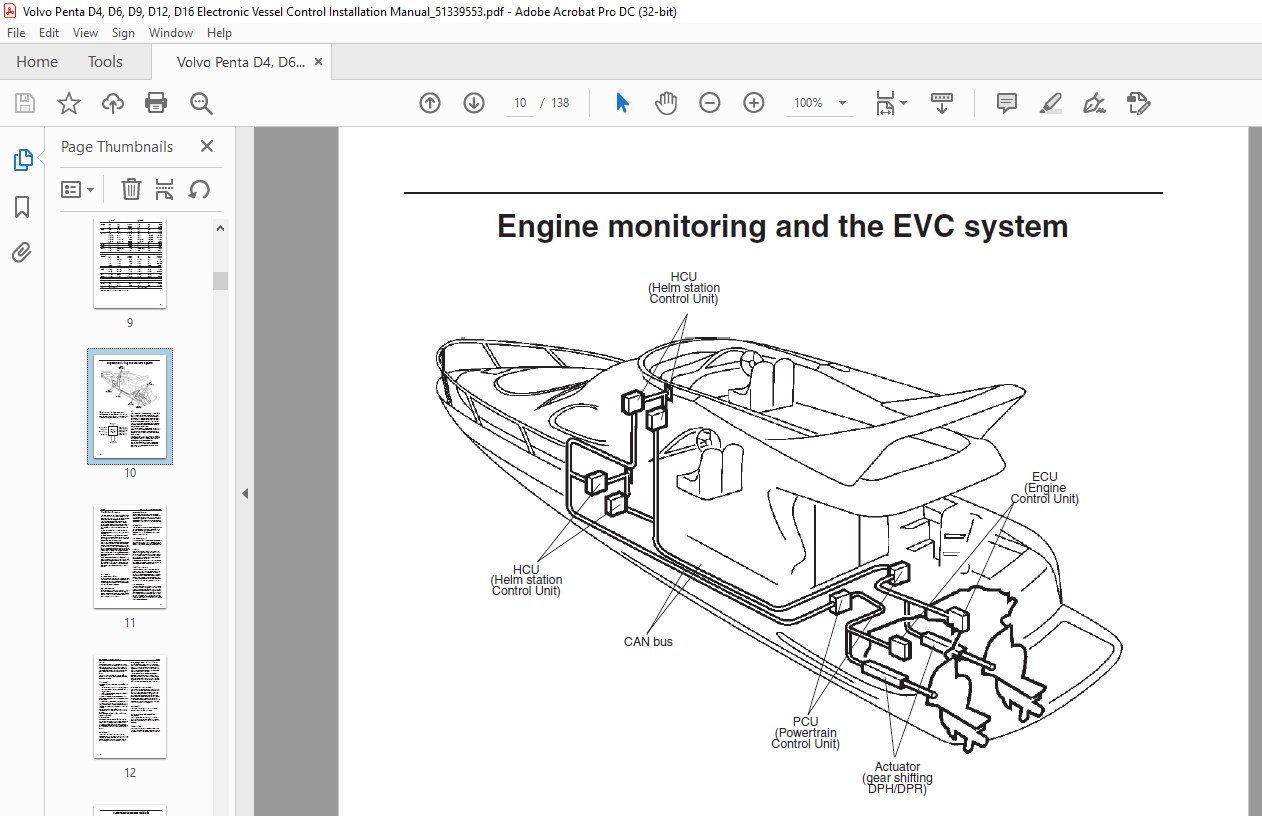Screen dimensions: 1262x816
Task: Go to next page arrow
Action: 474,103
